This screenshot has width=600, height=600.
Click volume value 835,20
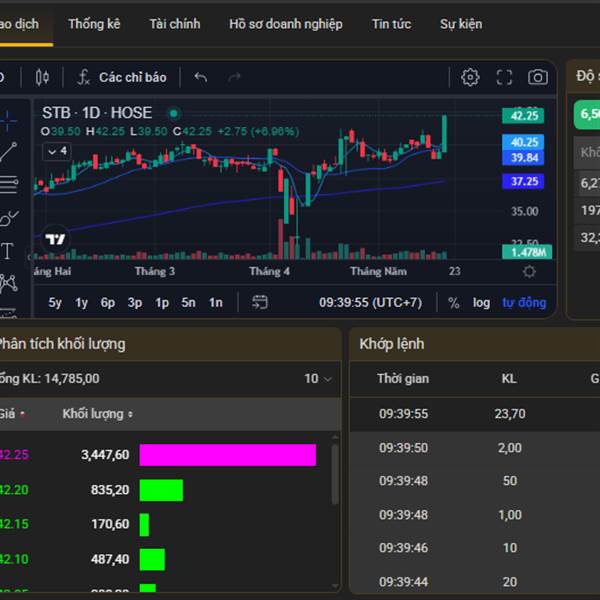point(110,490)
